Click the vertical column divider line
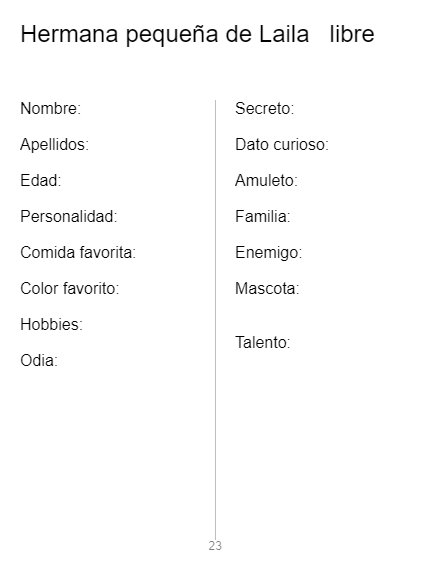 click(215, 320)
